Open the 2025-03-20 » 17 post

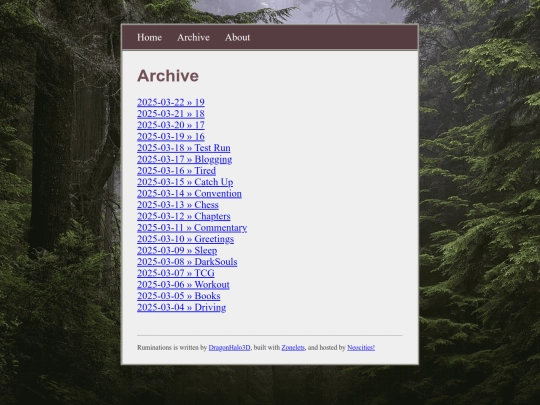point(171,125)
